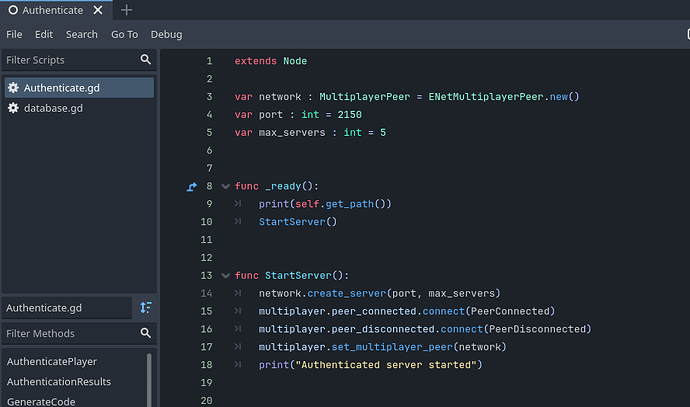Click the override indicator icon on line 8
The height and width of the screenshot is (407, 690).
[x=191, y=187]
